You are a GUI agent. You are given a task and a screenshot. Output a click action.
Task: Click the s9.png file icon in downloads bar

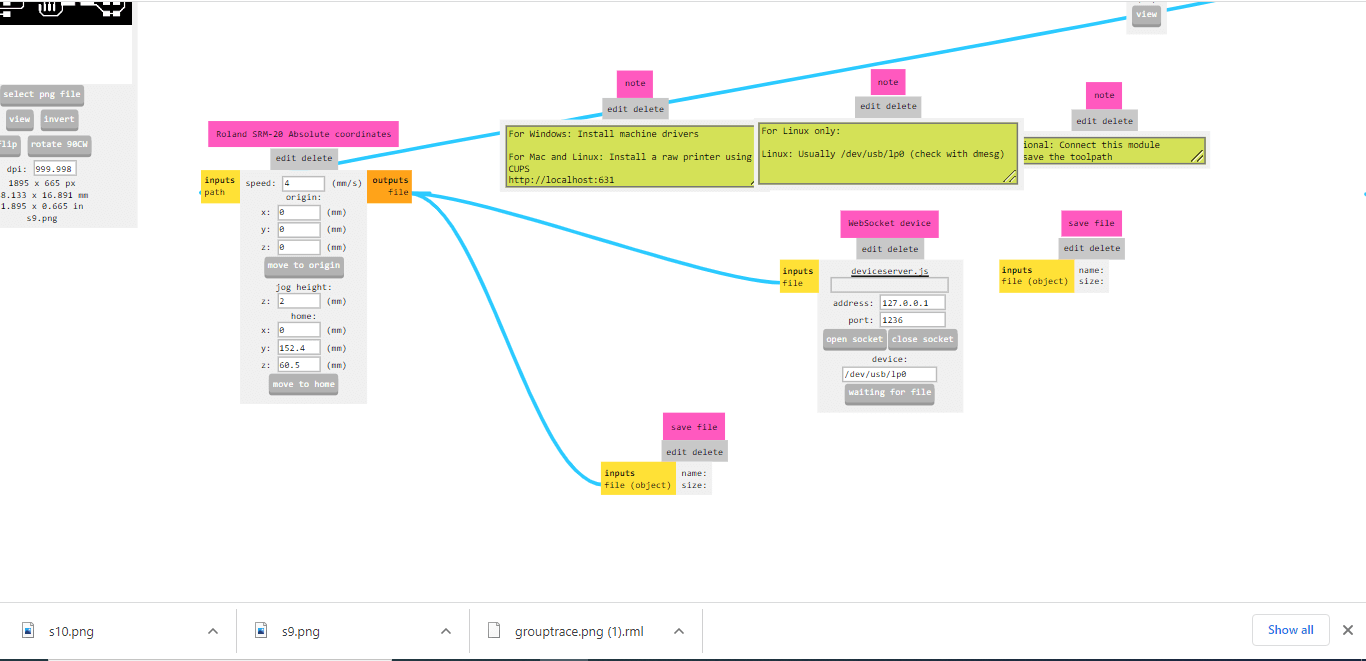(262, 631)
